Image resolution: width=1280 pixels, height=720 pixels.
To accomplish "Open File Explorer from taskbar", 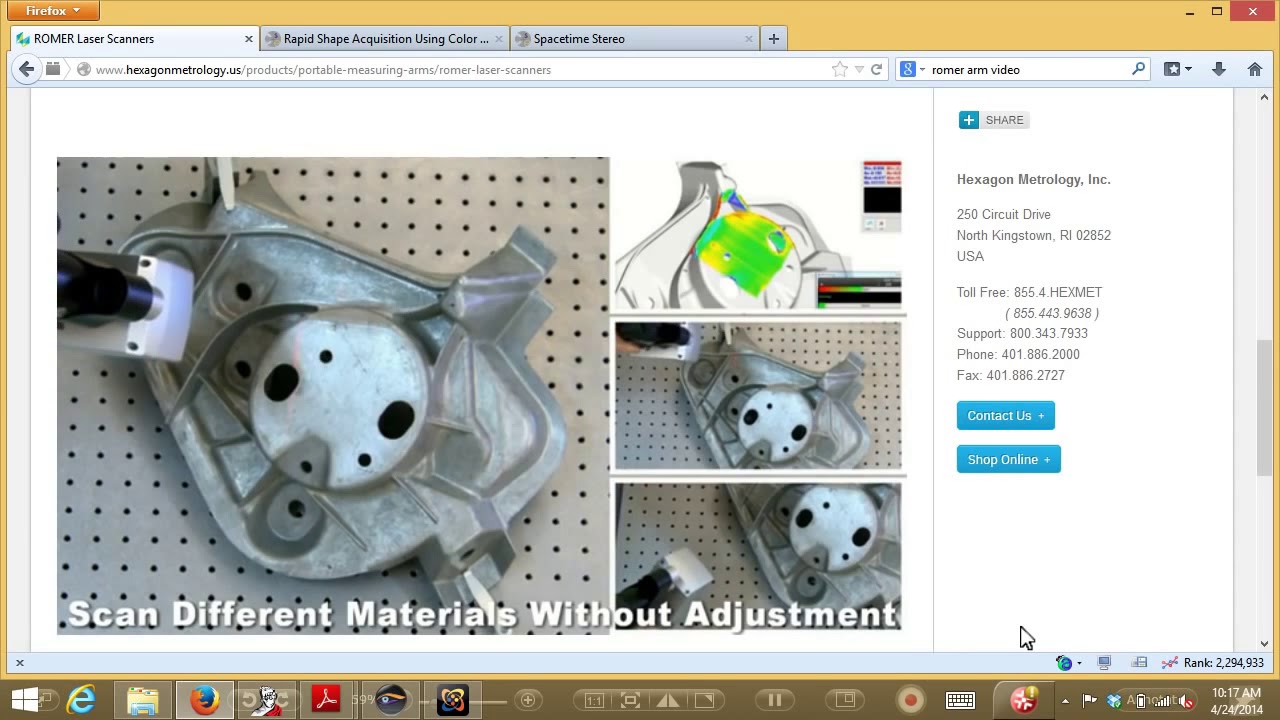I will (x=143, y=700).
